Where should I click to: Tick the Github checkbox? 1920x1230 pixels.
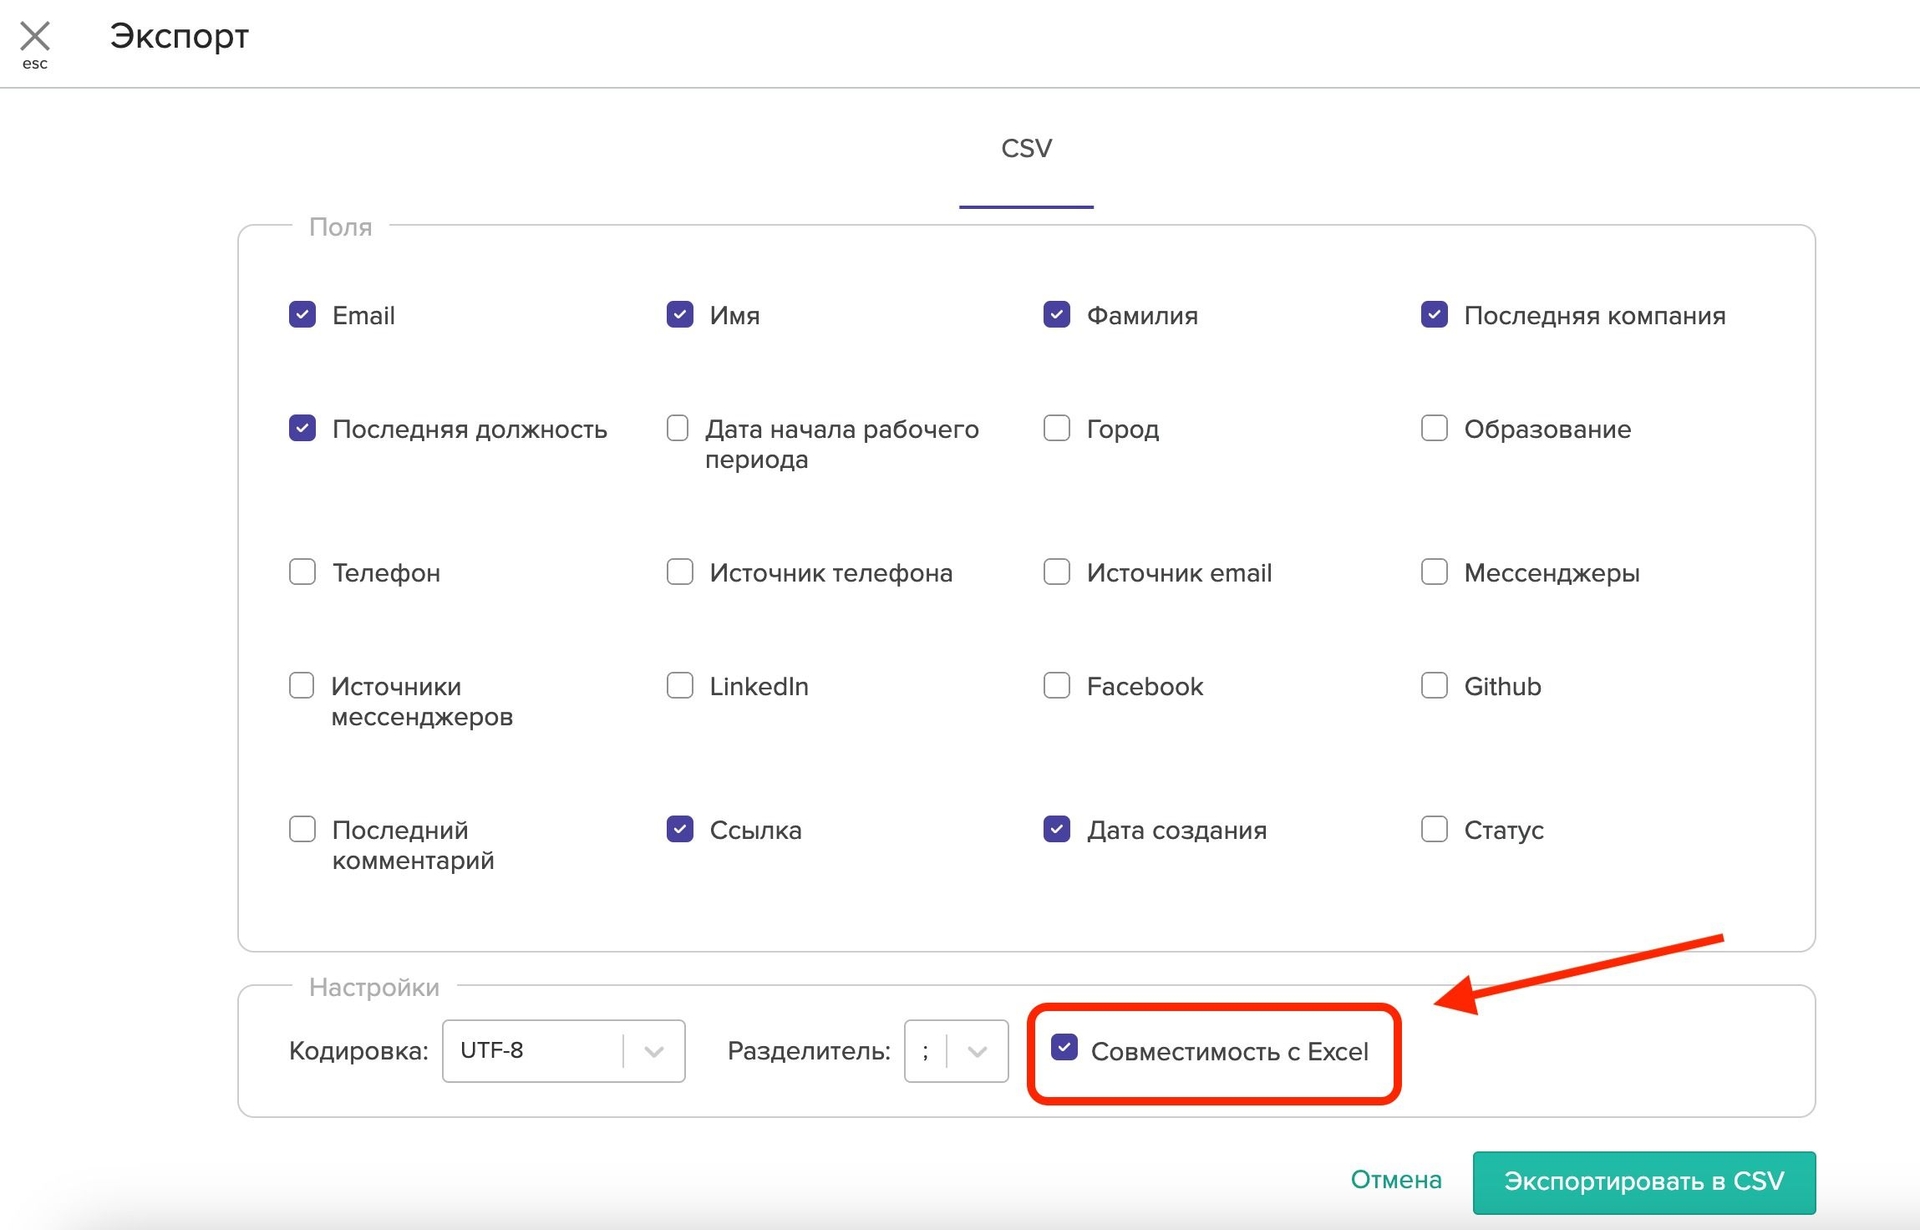(x=1434, y=685)
